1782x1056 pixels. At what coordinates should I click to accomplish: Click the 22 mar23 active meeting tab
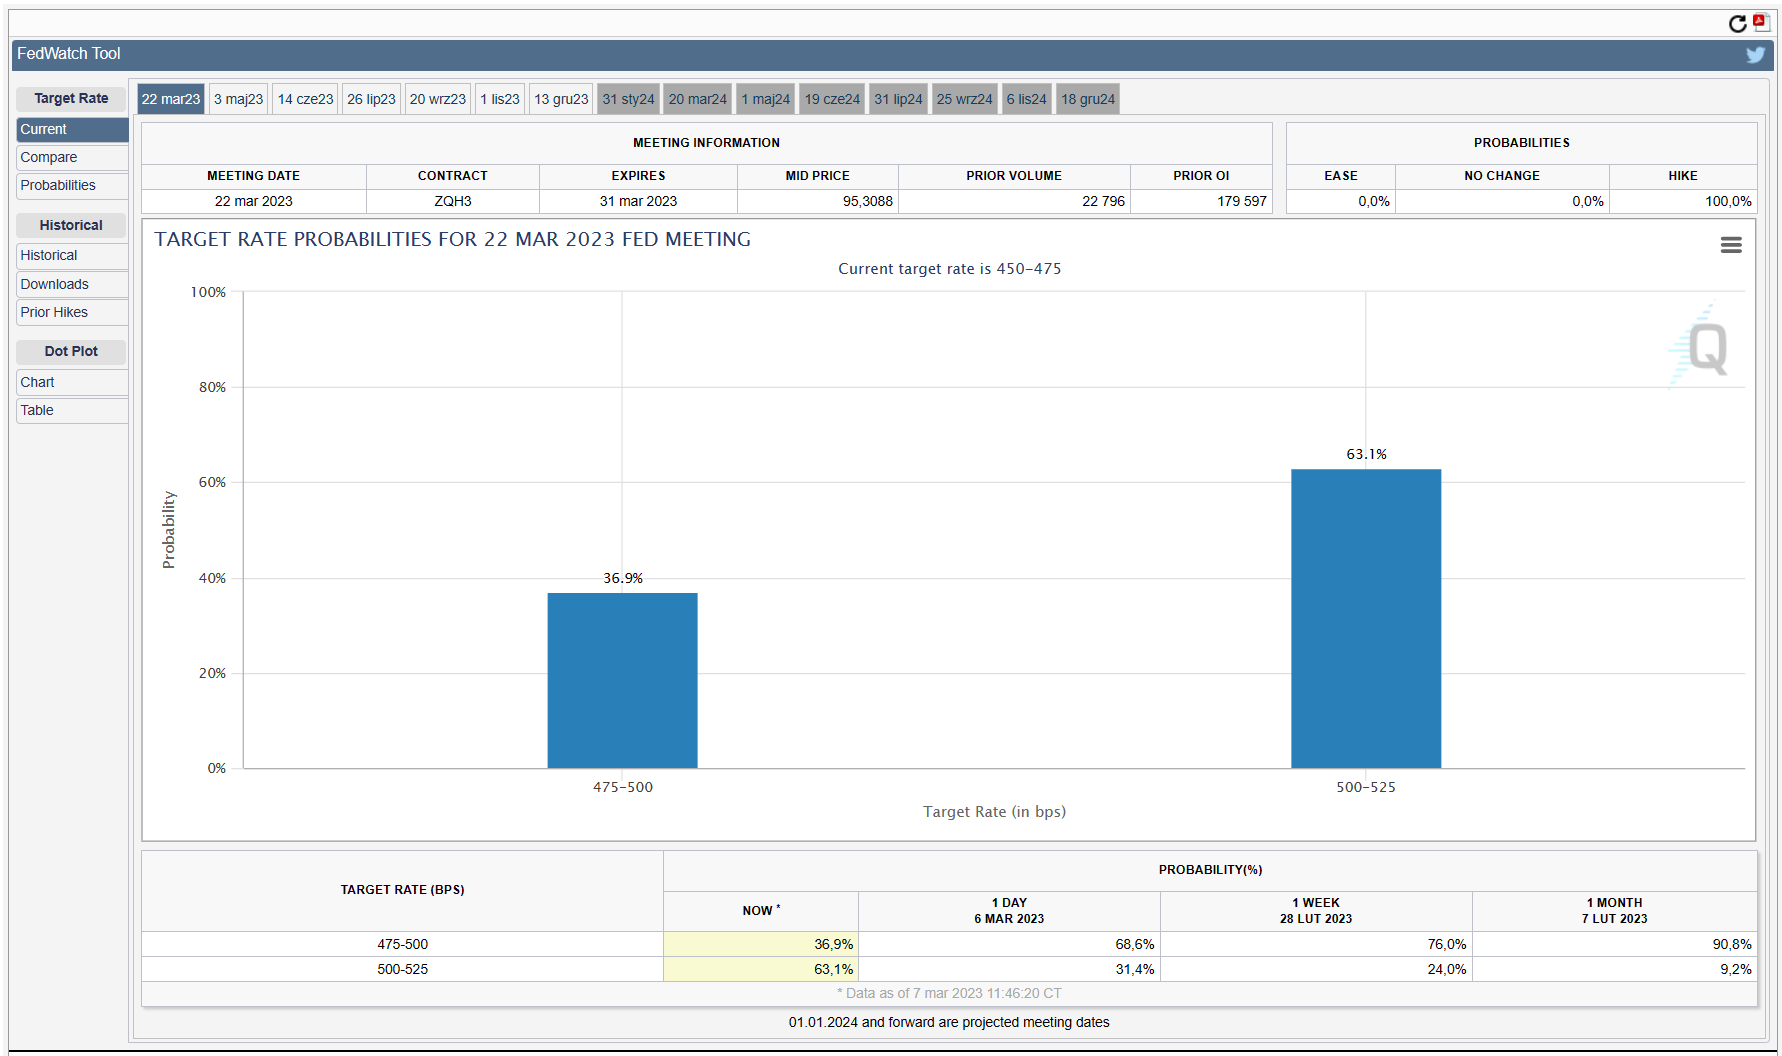(171, 99)
